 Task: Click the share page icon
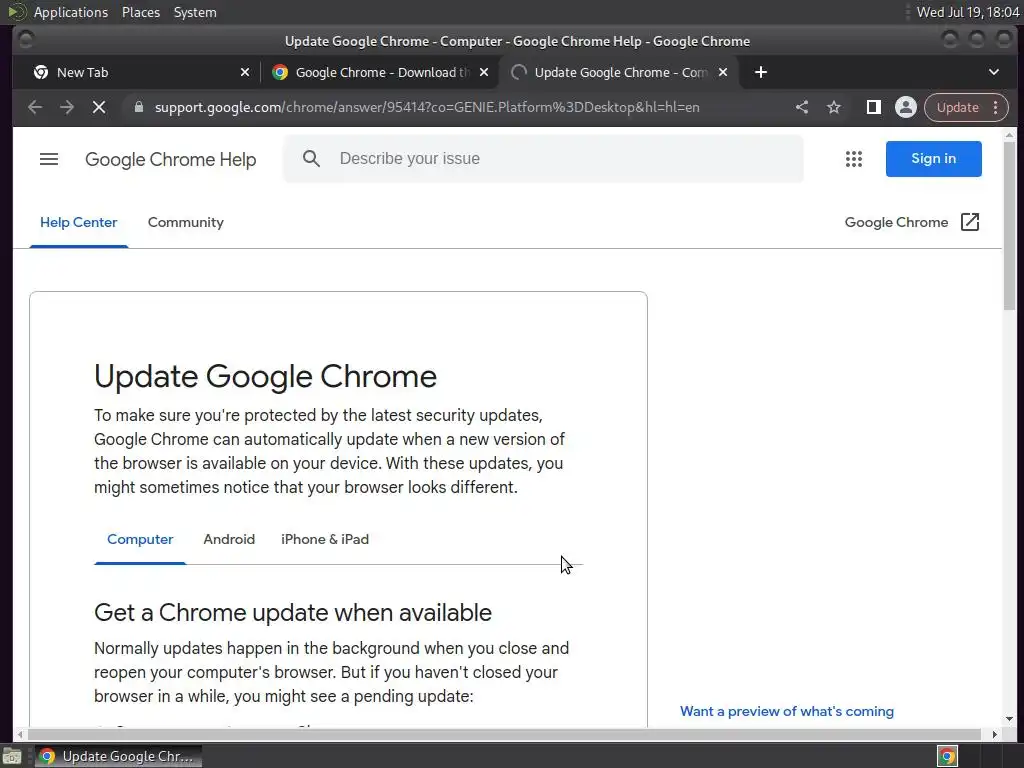coord(802,107)
